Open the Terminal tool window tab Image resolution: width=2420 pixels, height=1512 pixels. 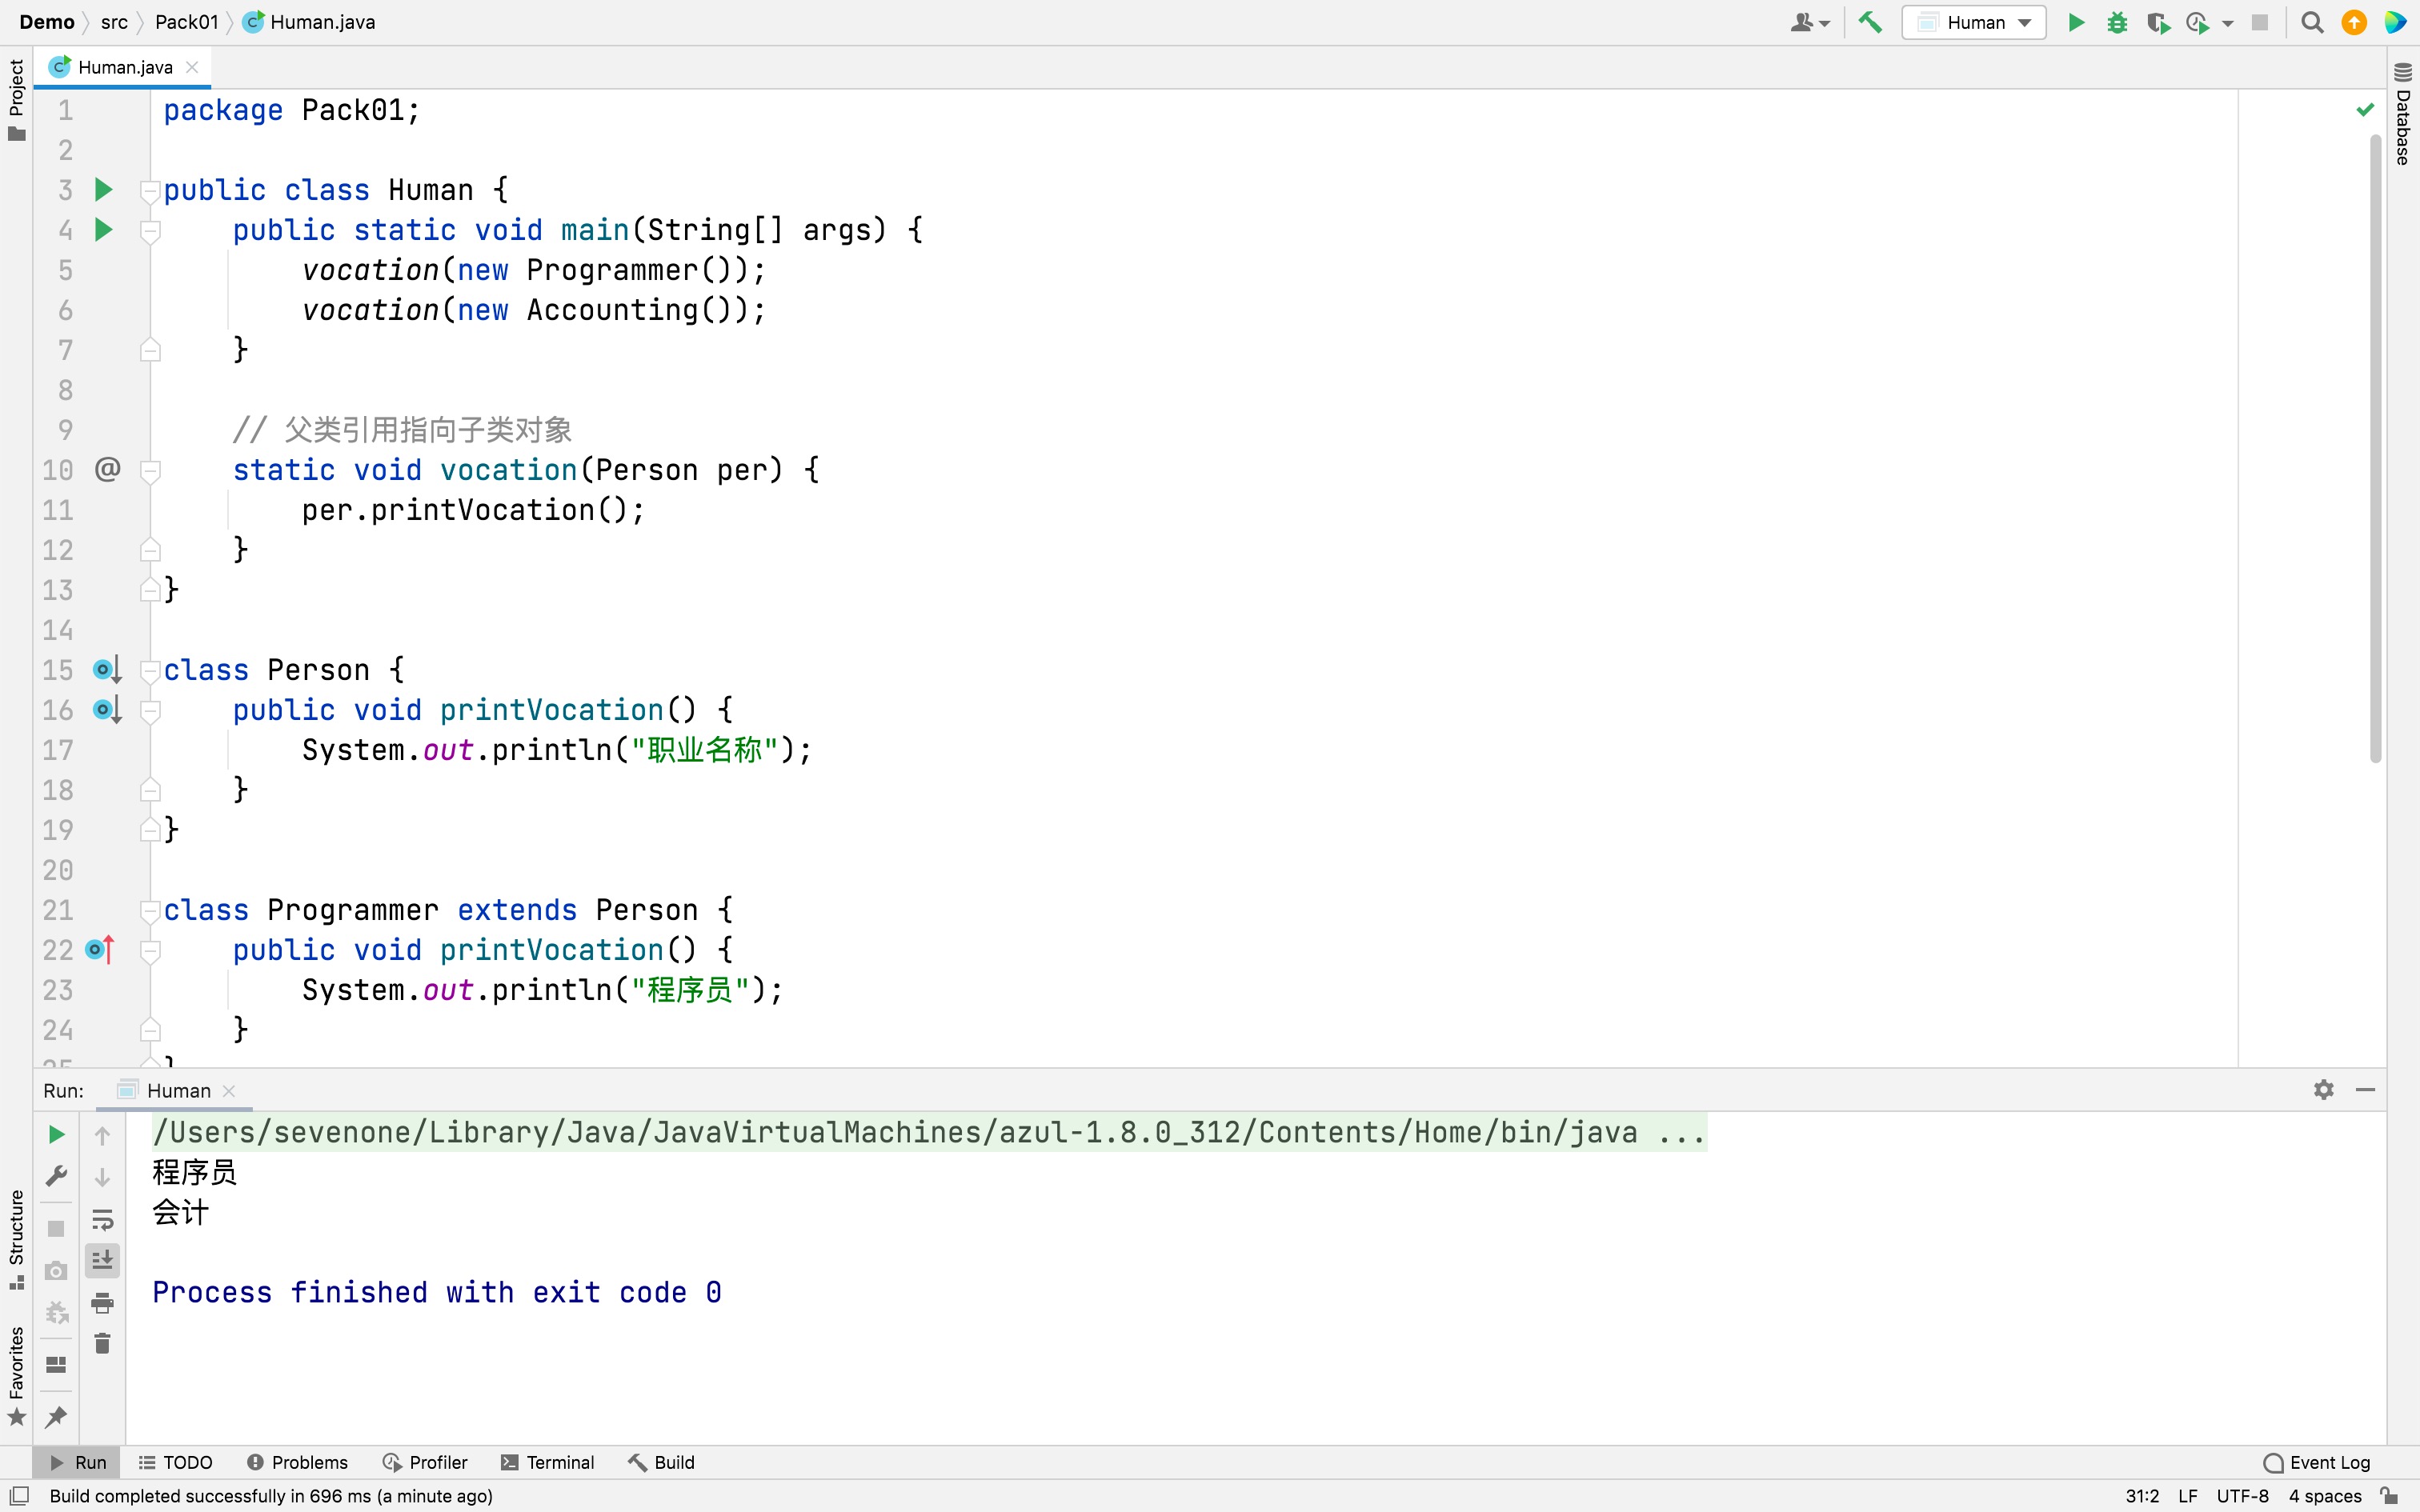click(x=547, y=1462)
